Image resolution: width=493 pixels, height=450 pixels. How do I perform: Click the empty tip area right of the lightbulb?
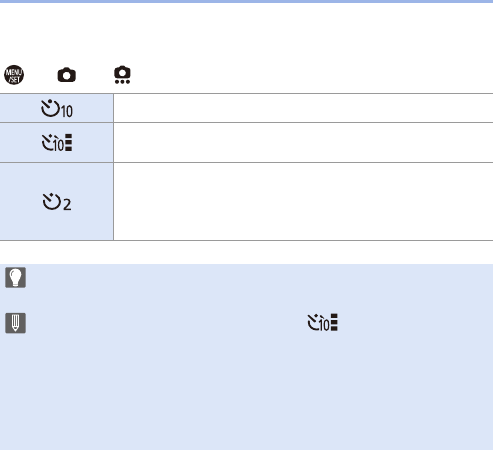260,277
